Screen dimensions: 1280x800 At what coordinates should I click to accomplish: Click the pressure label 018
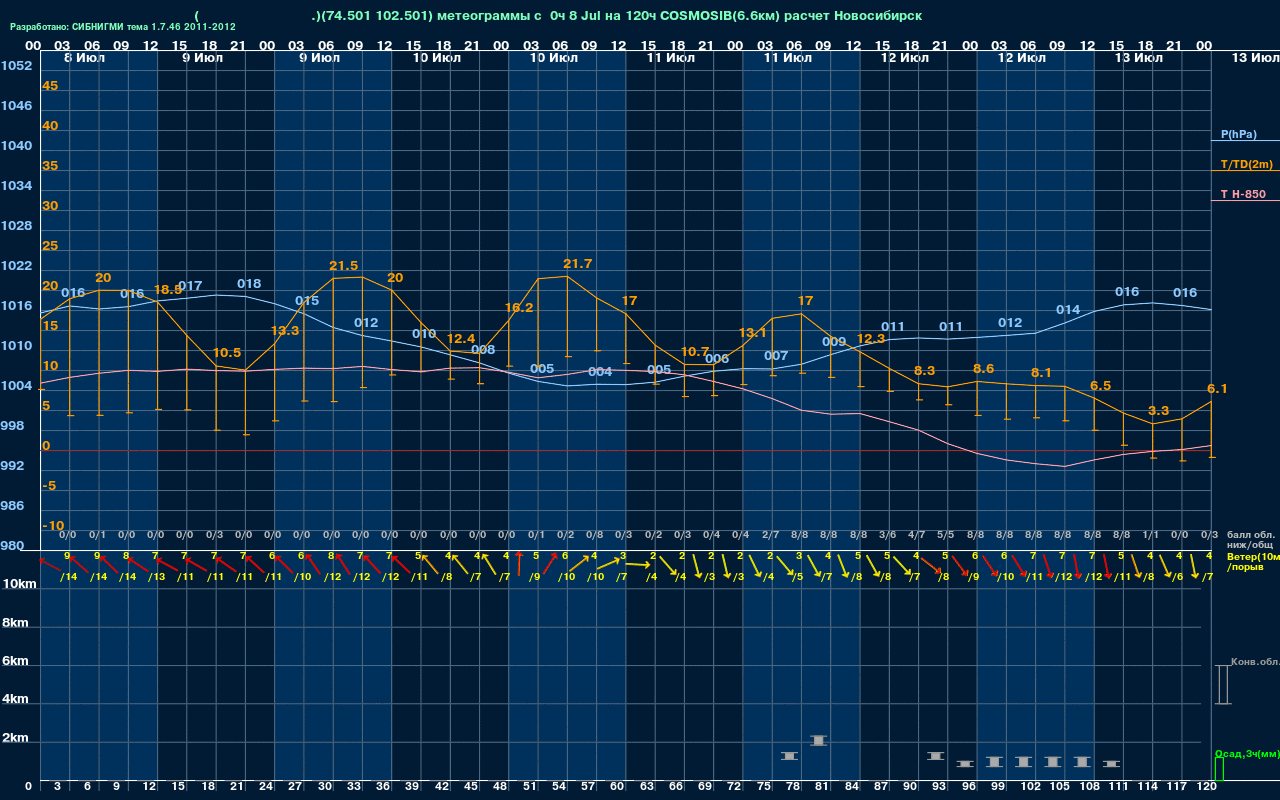(249, 284)
